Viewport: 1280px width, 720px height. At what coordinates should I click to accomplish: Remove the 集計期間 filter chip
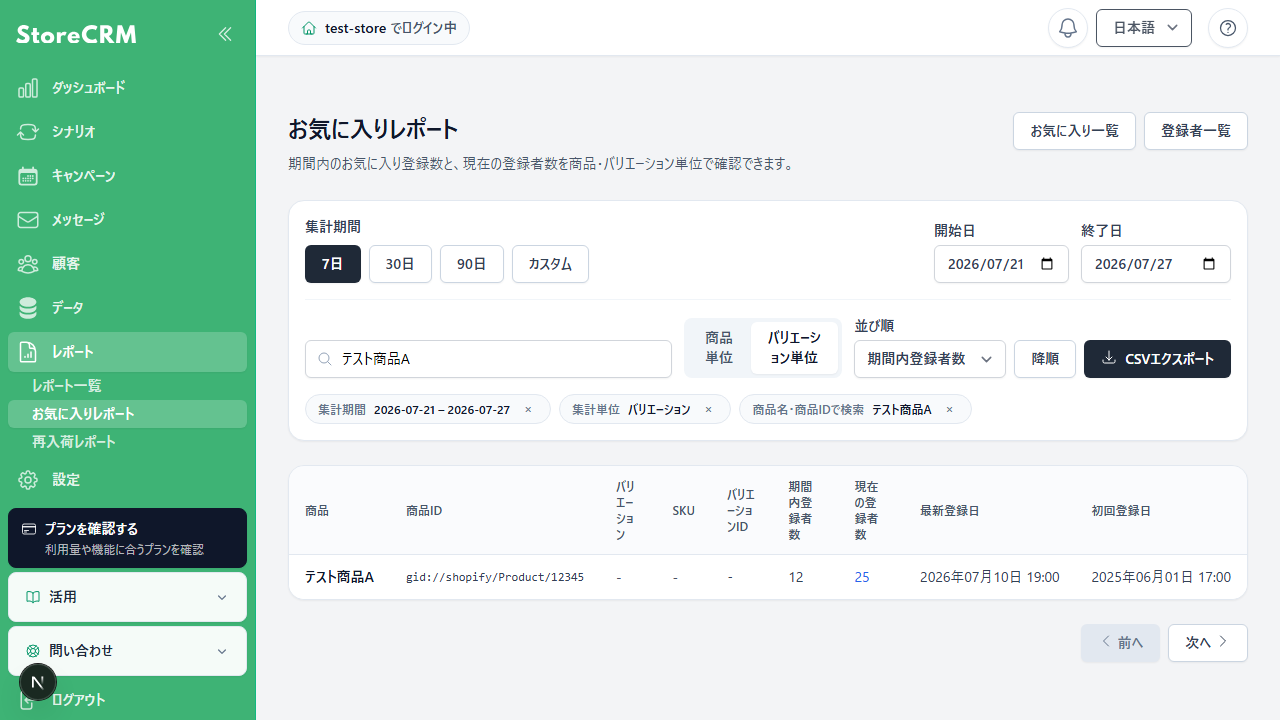click(x=528, y=410)
